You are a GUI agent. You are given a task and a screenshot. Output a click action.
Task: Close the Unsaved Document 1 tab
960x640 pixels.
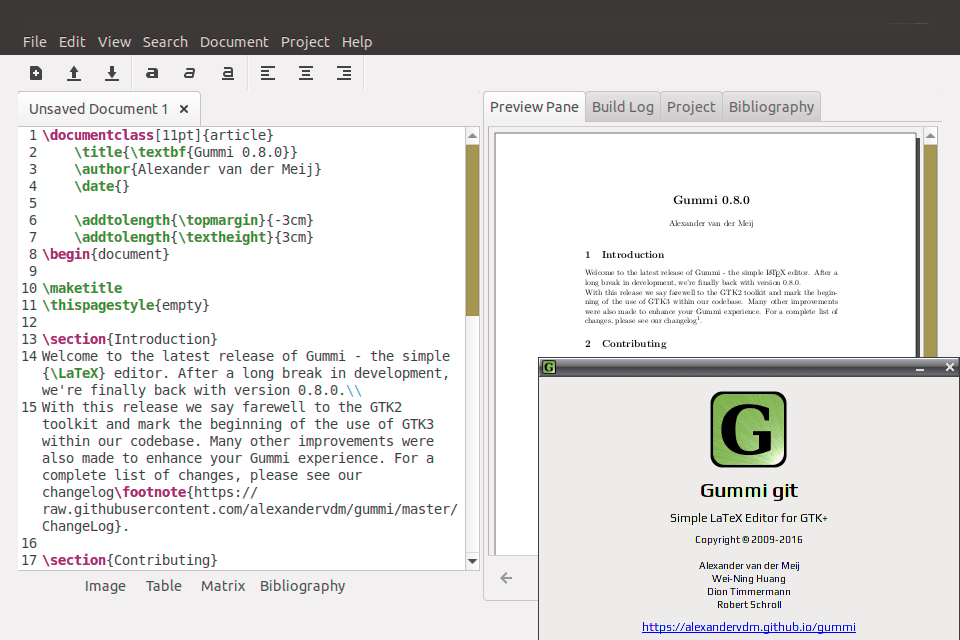(x=183, y=108)
